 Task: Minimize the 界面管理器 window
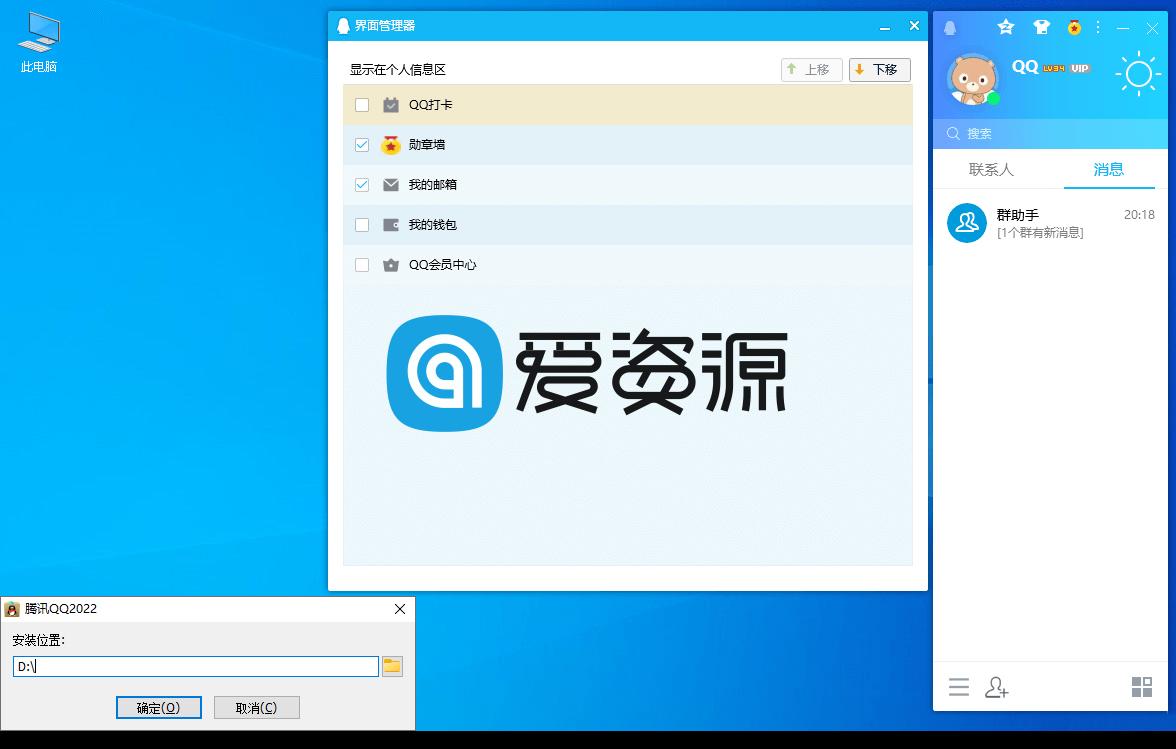885,27
